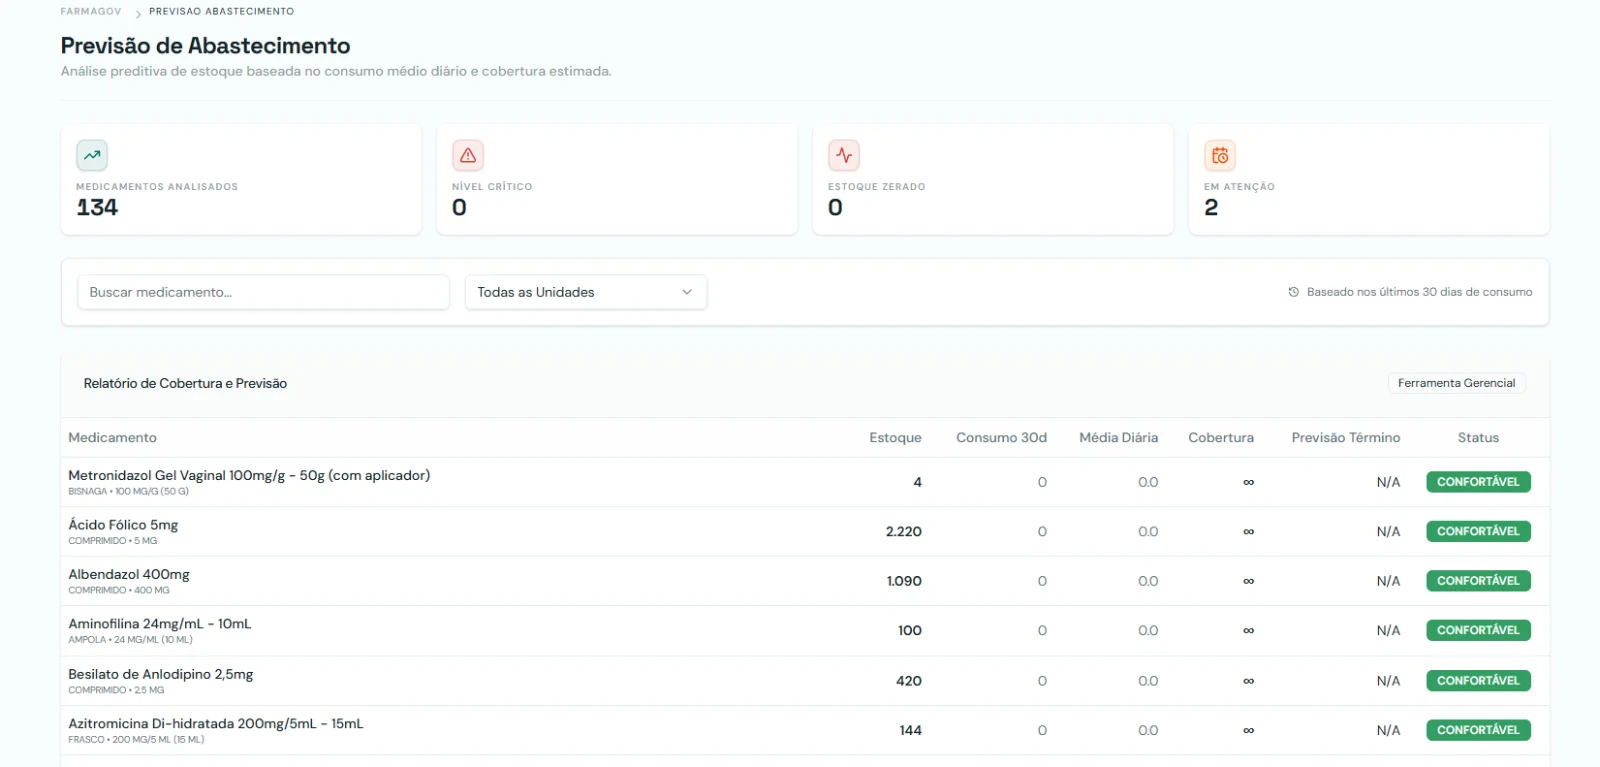The width and height of the screenshot is (1600, 767).
Task: Click the Em Atenção count of 2
Action: click(x=1211, y=207)
